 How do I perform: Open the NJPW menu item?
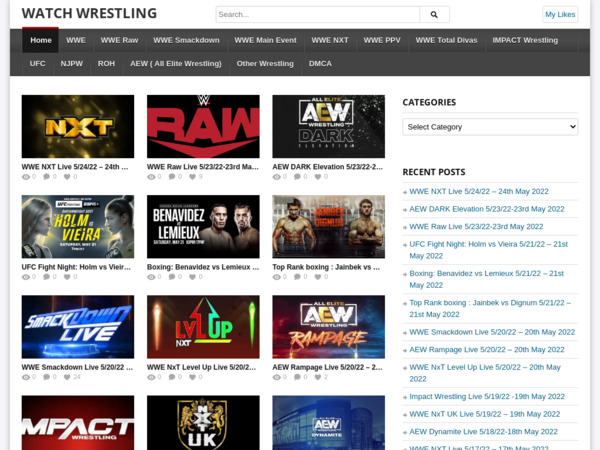point(72,64)
